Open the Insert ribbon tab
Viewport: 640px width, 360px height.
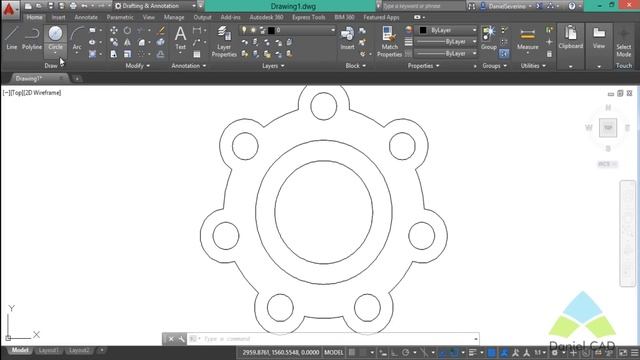pos(58,18)
